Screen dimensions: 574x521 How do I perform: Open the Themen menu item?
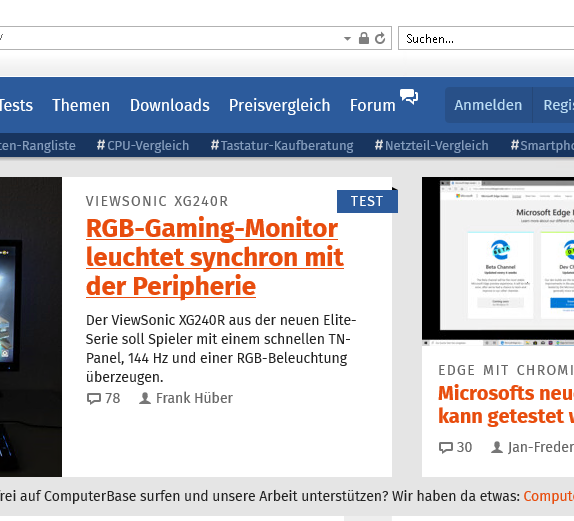[x=81, y=105]
